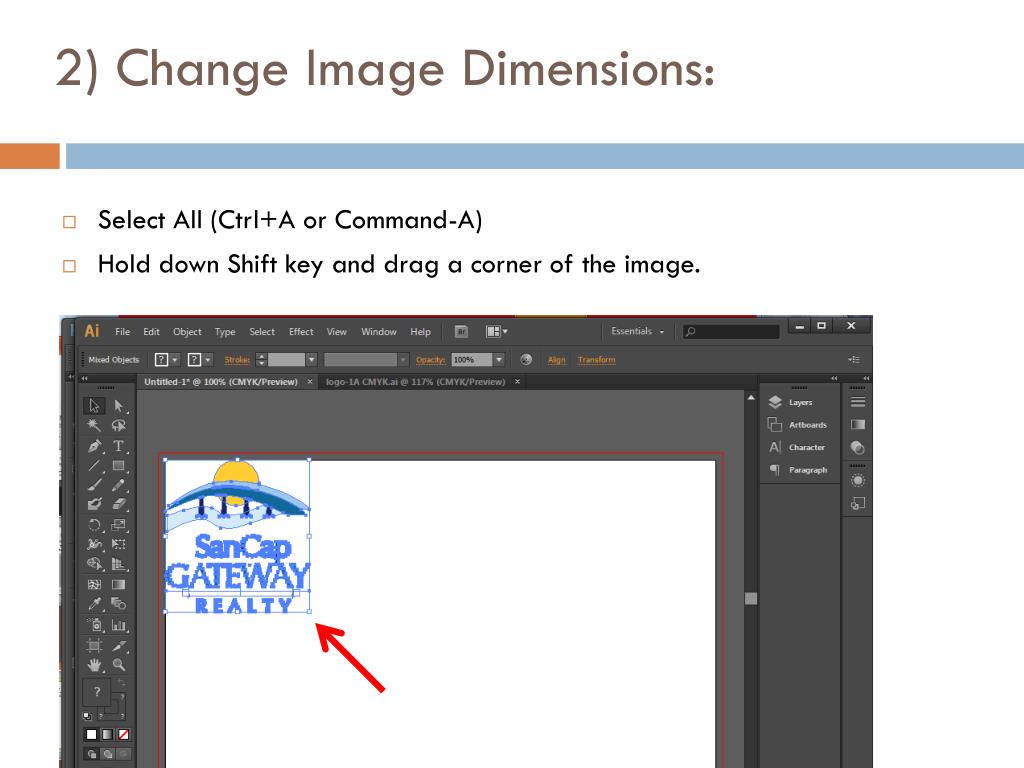
Task: Click the Recolor Artwork icon
Action: click(x=526, y=360)
